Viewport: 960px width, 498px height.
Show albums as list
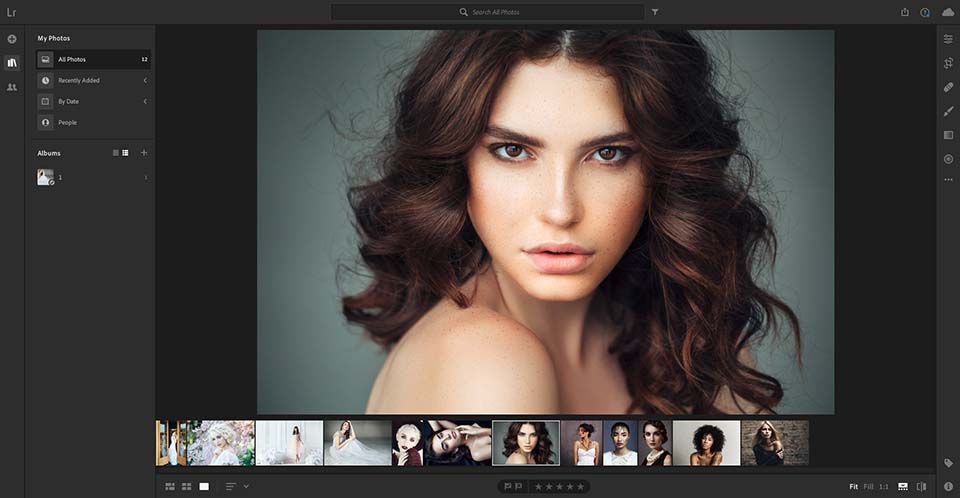(126, 153)
